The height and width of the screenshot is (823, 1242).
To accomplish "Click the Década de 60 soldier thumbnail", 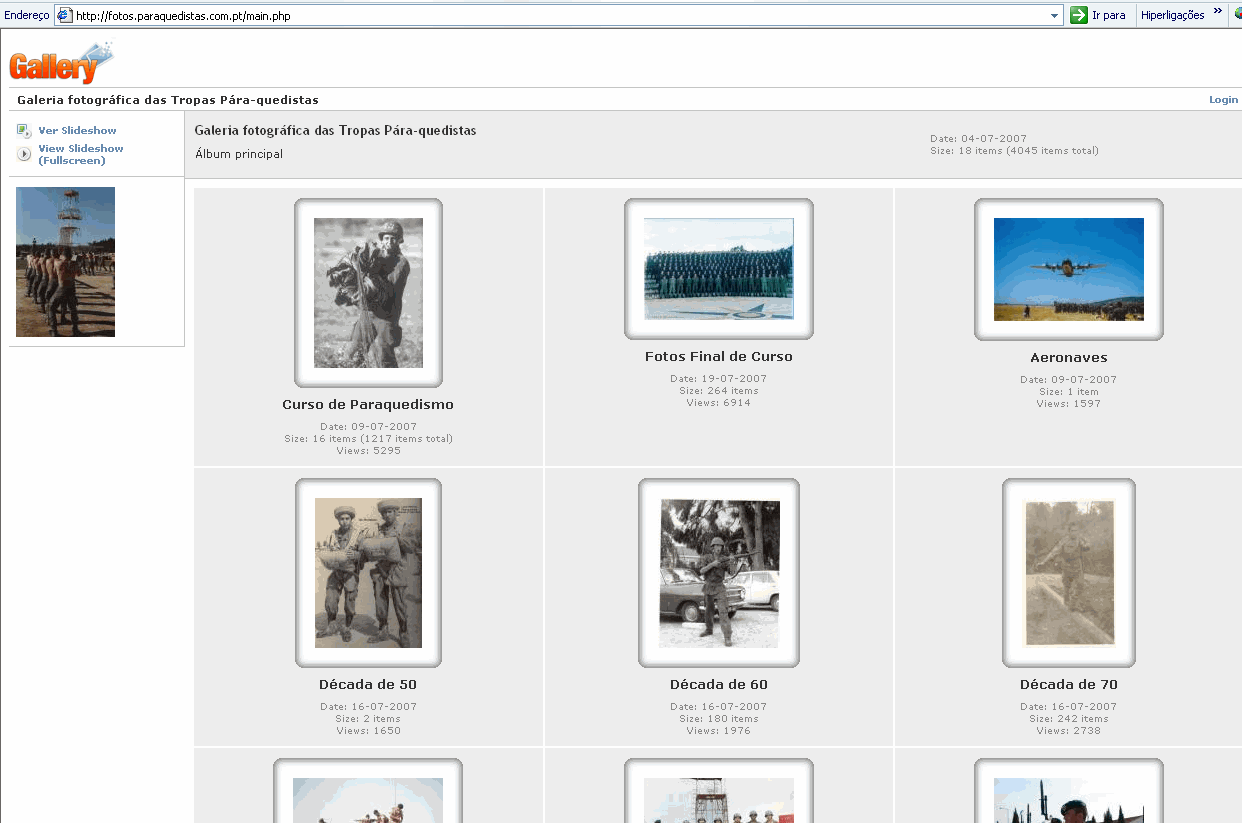I will point(719,573).
